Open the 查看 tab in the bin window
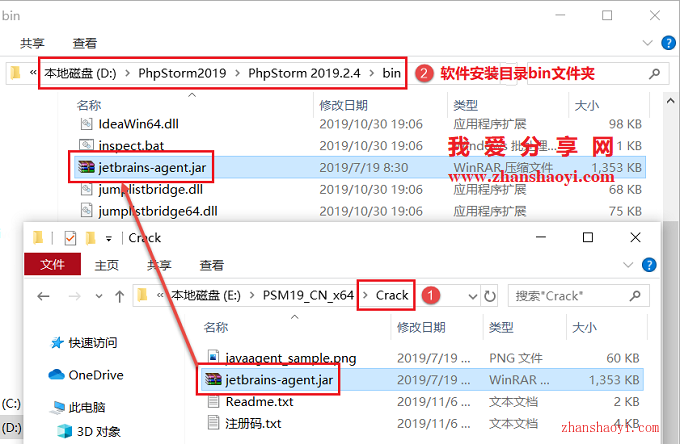Image resolution: width=680 pixels, height=444 pixels. [85, 43]
